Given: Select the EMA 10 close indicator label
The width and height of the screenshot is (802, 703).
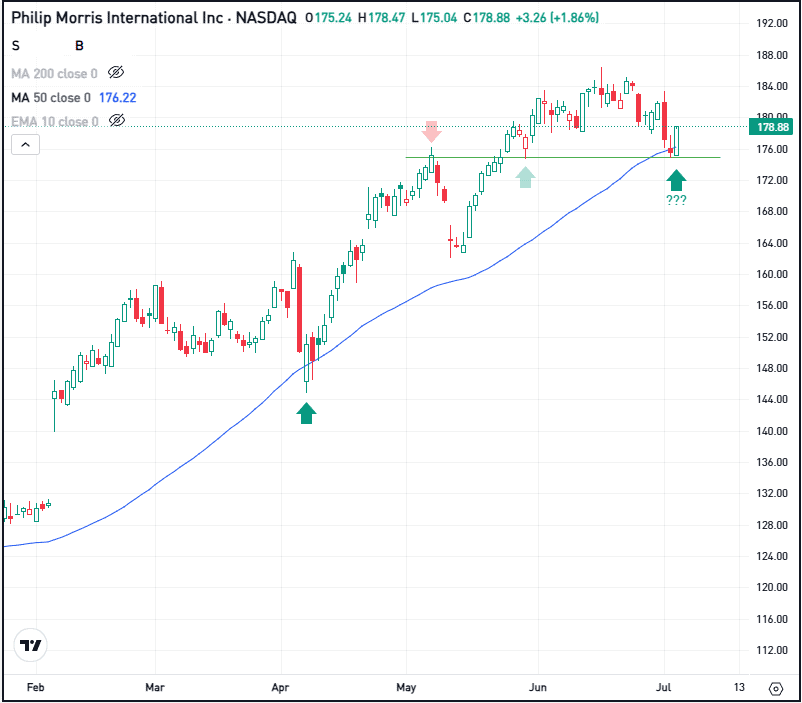Looking at the screenshot, I should point(55,121).
